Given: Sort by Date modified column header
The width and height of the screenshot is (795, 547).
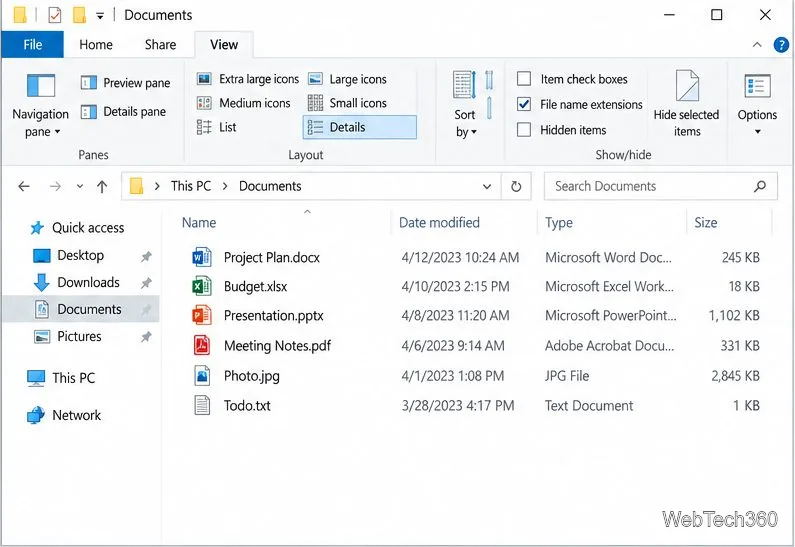Looking at the screenshot, I should 439,223.
